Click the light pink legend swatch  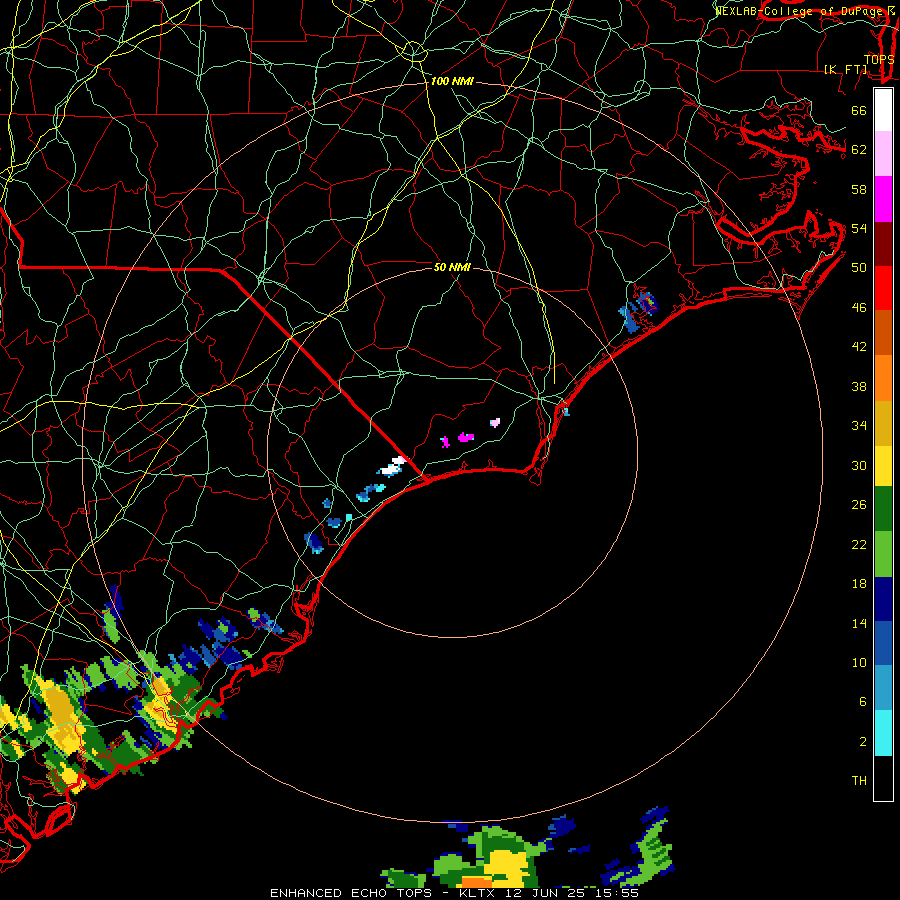[883, 154]
